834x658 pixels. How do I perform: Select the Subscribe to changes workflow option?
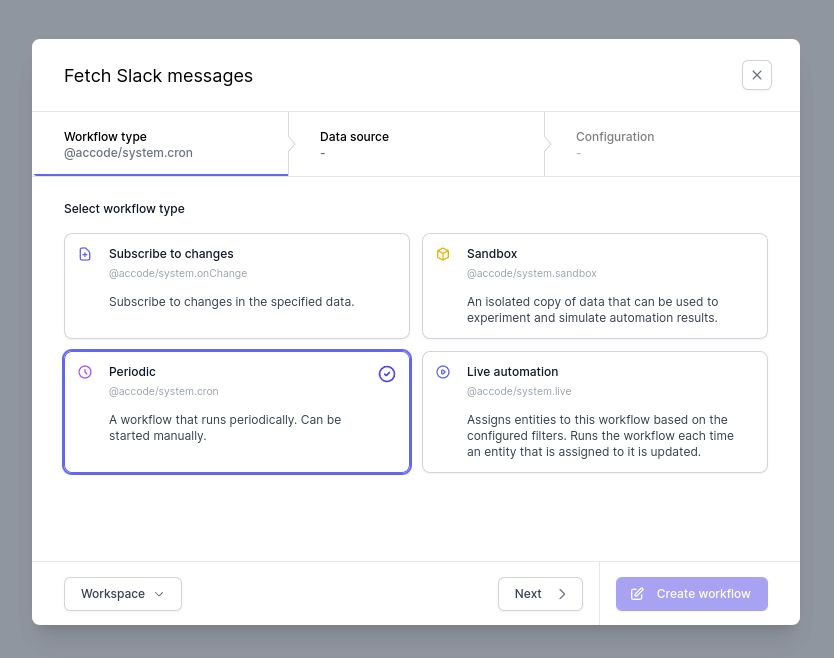click(x=237, y=286)
